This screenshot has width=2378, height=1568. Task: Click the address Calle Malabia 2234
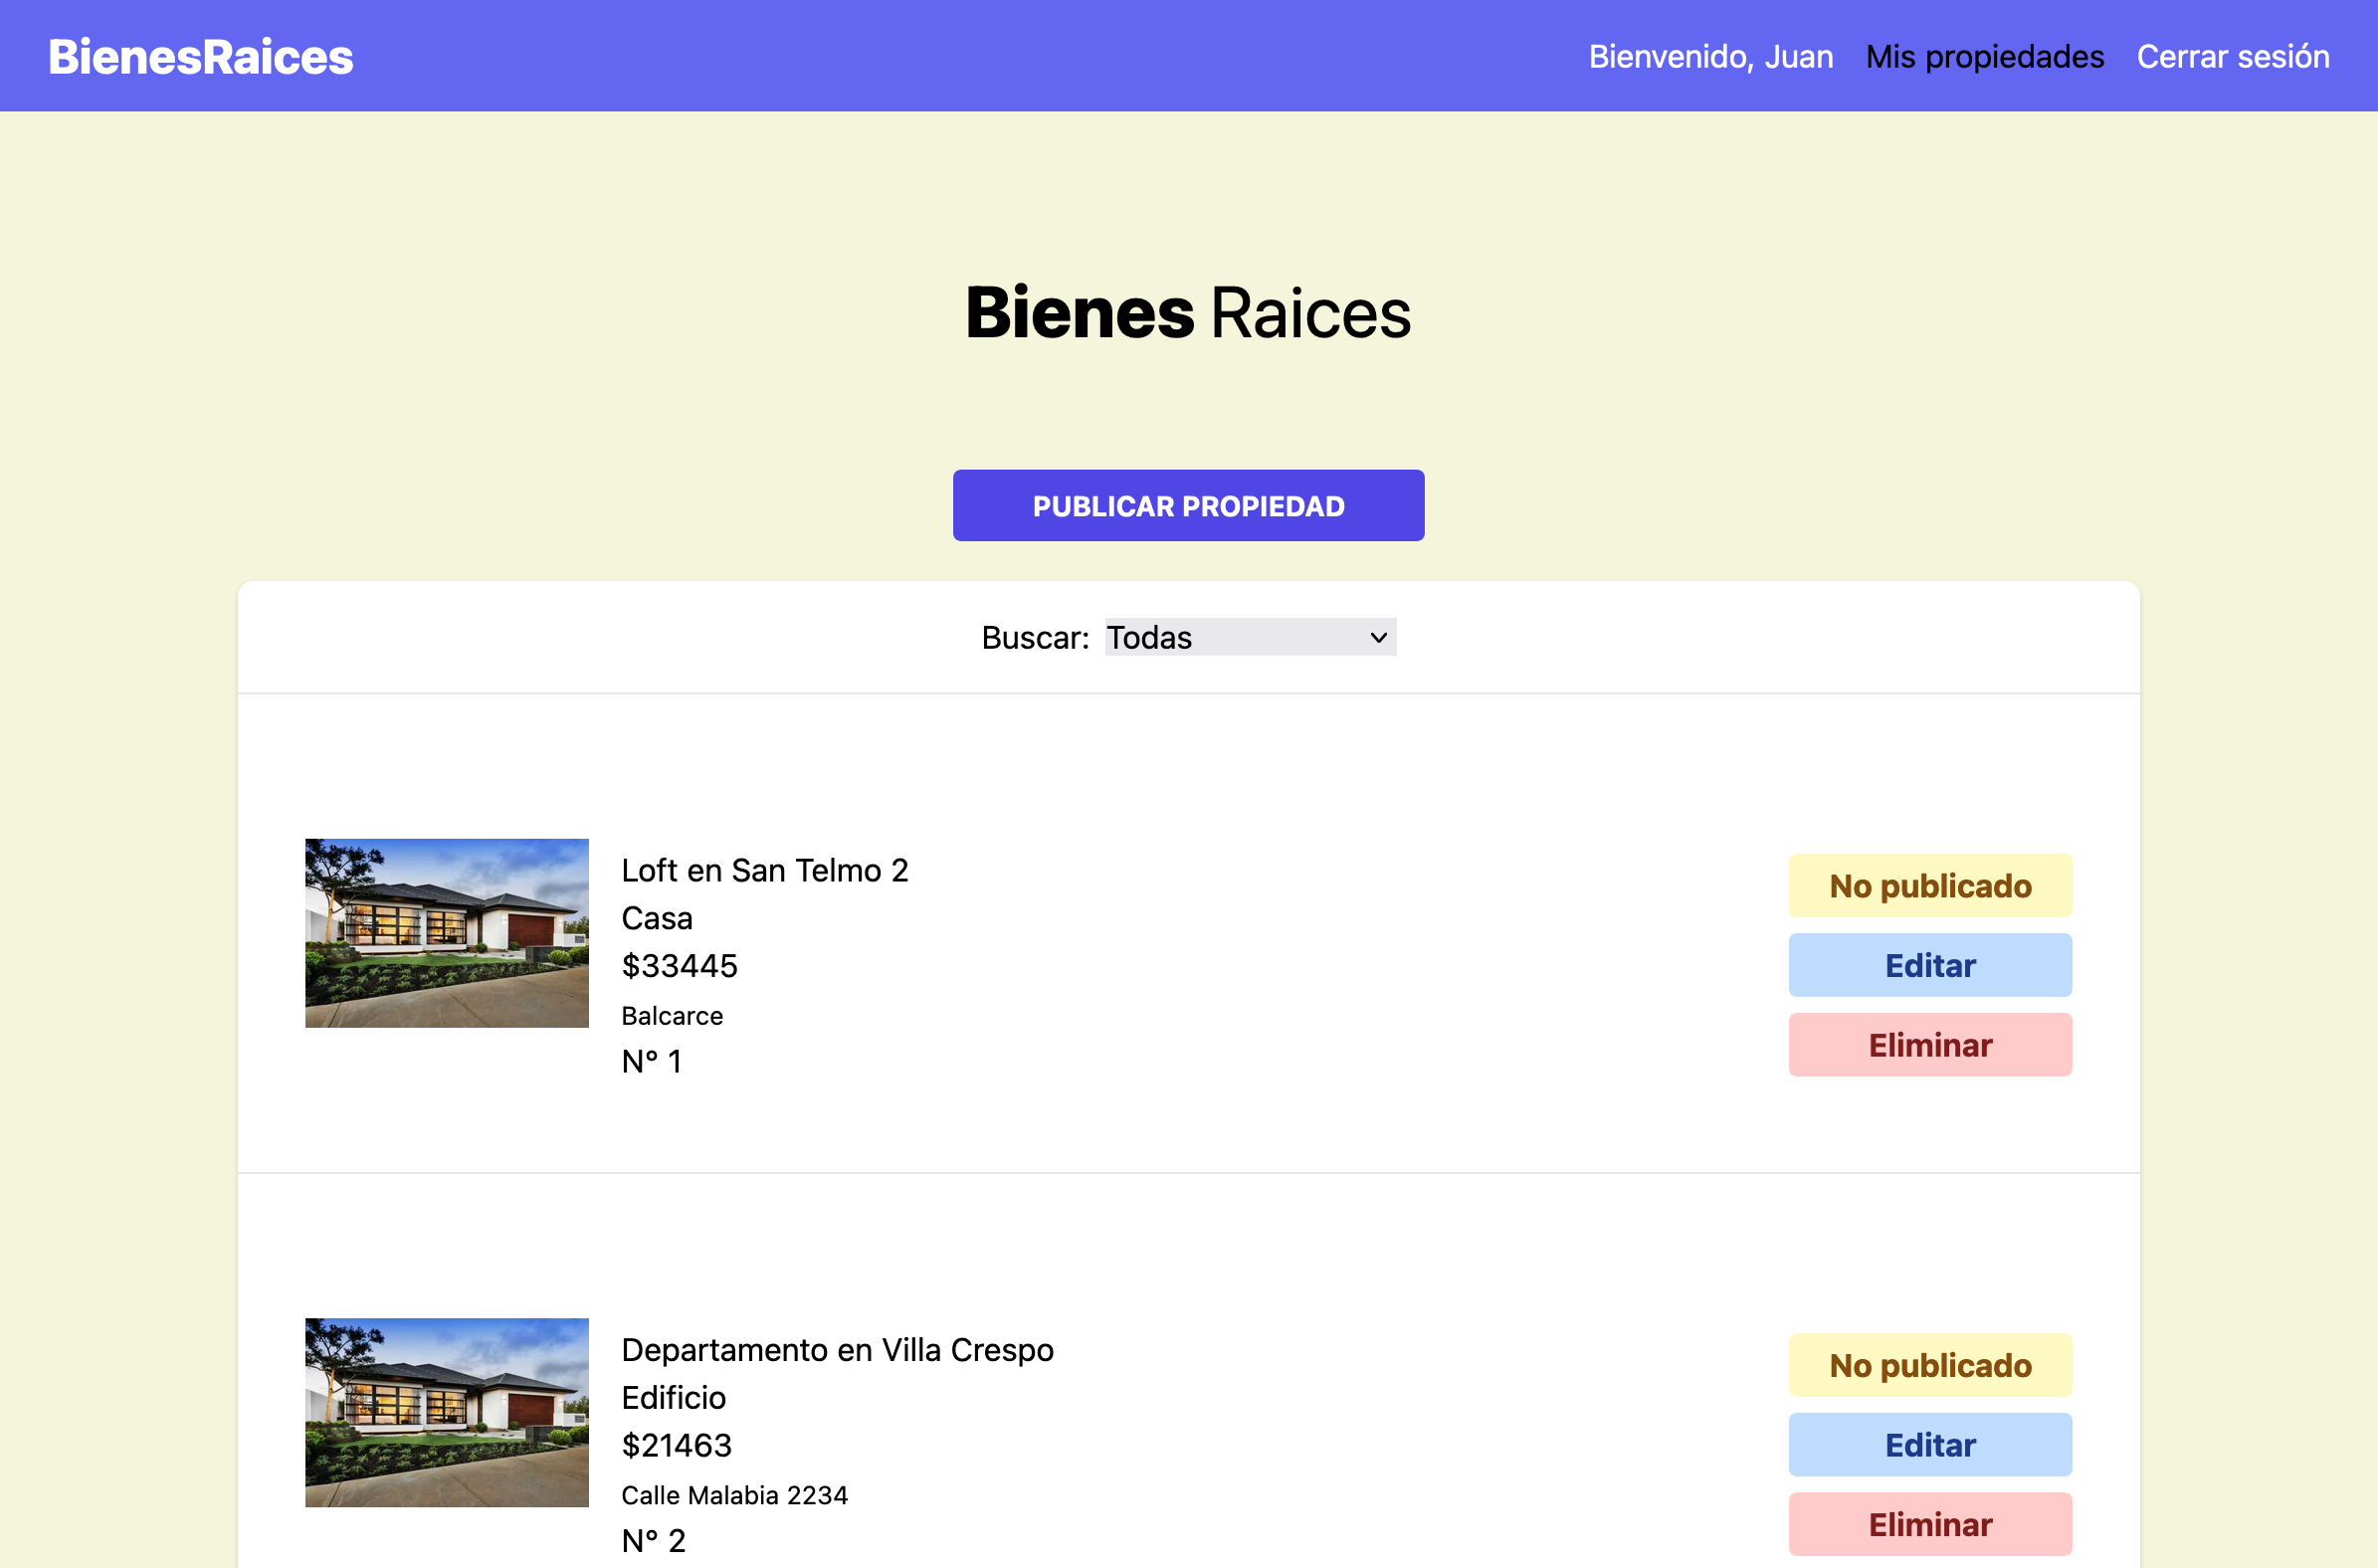click(734, 1496)
